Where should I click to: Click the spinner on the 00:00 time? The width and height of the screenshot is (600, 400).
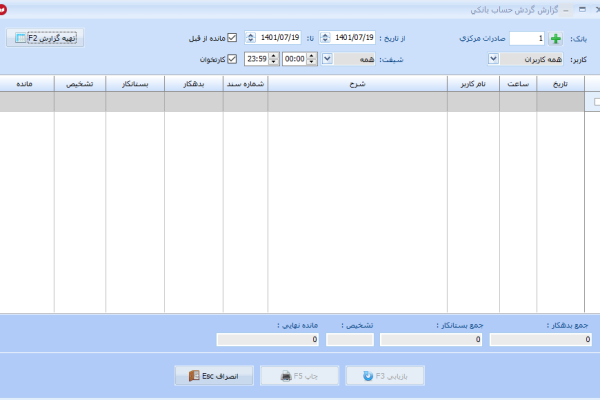311,59
